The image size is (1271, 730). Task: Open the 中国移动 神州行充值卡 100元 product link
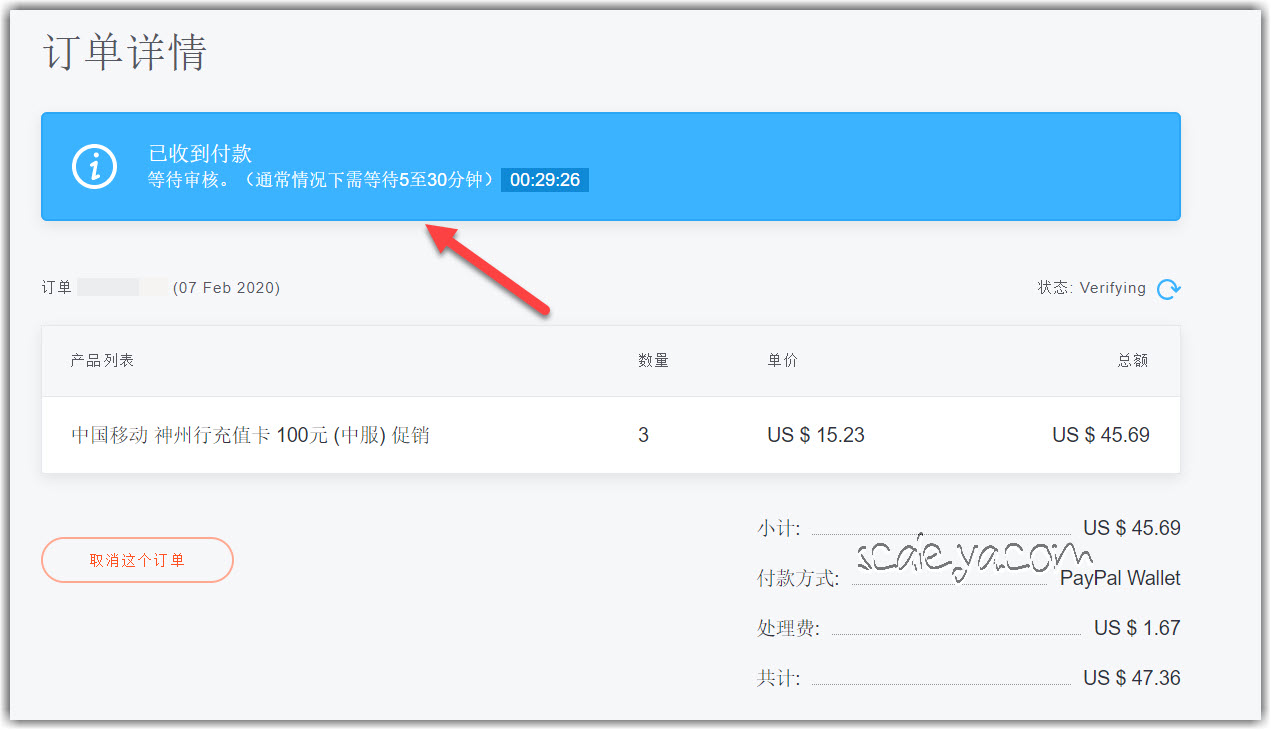click(x=250, y=435)
